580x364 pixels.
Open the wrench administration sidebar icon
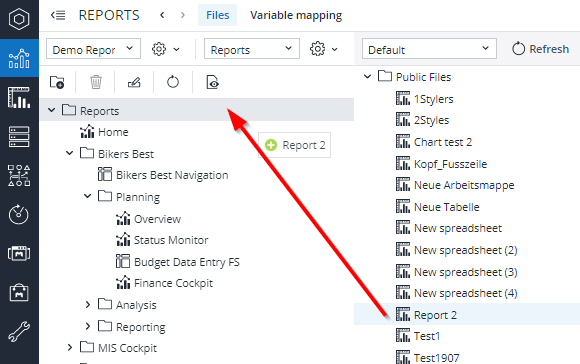(19, 331)
